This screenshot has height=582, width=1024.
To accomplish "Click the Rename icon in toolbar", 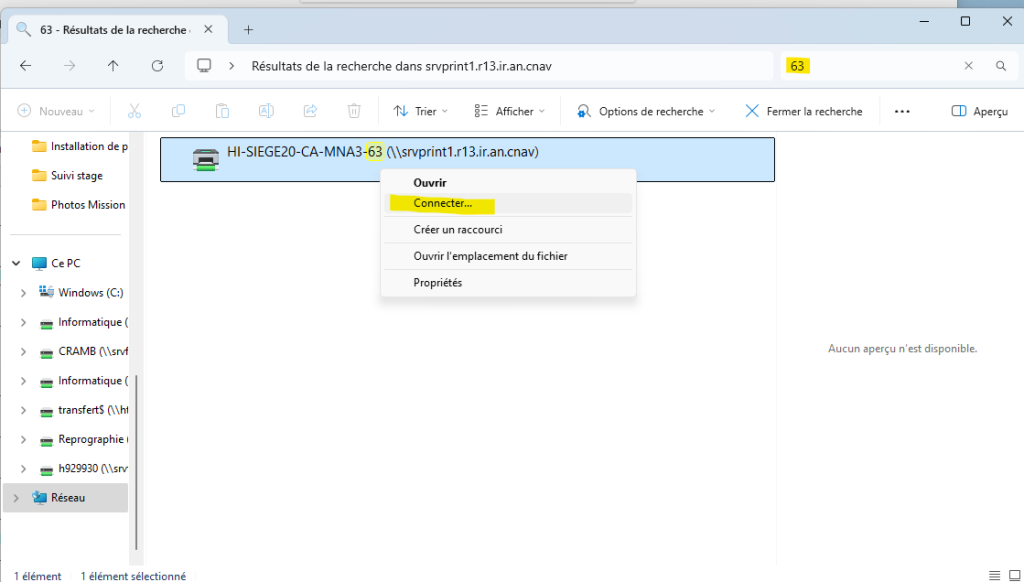I will coord(266,111).
